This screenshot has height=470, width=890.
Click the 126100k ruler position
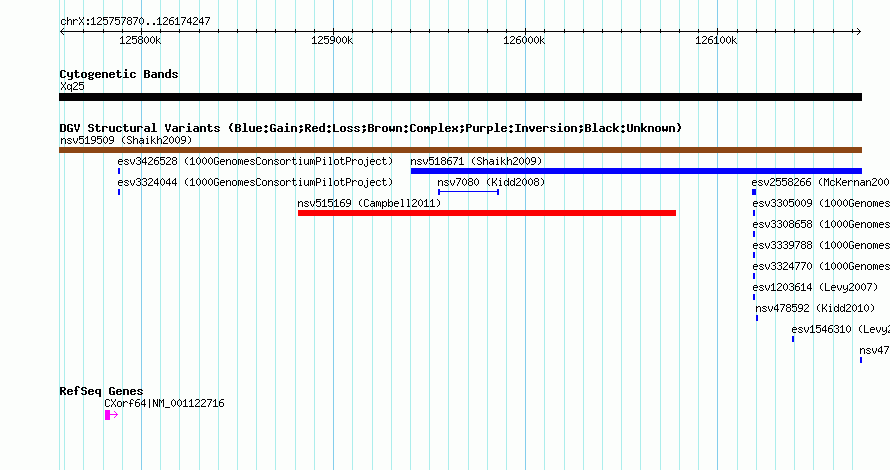click(x=716, y=40)
